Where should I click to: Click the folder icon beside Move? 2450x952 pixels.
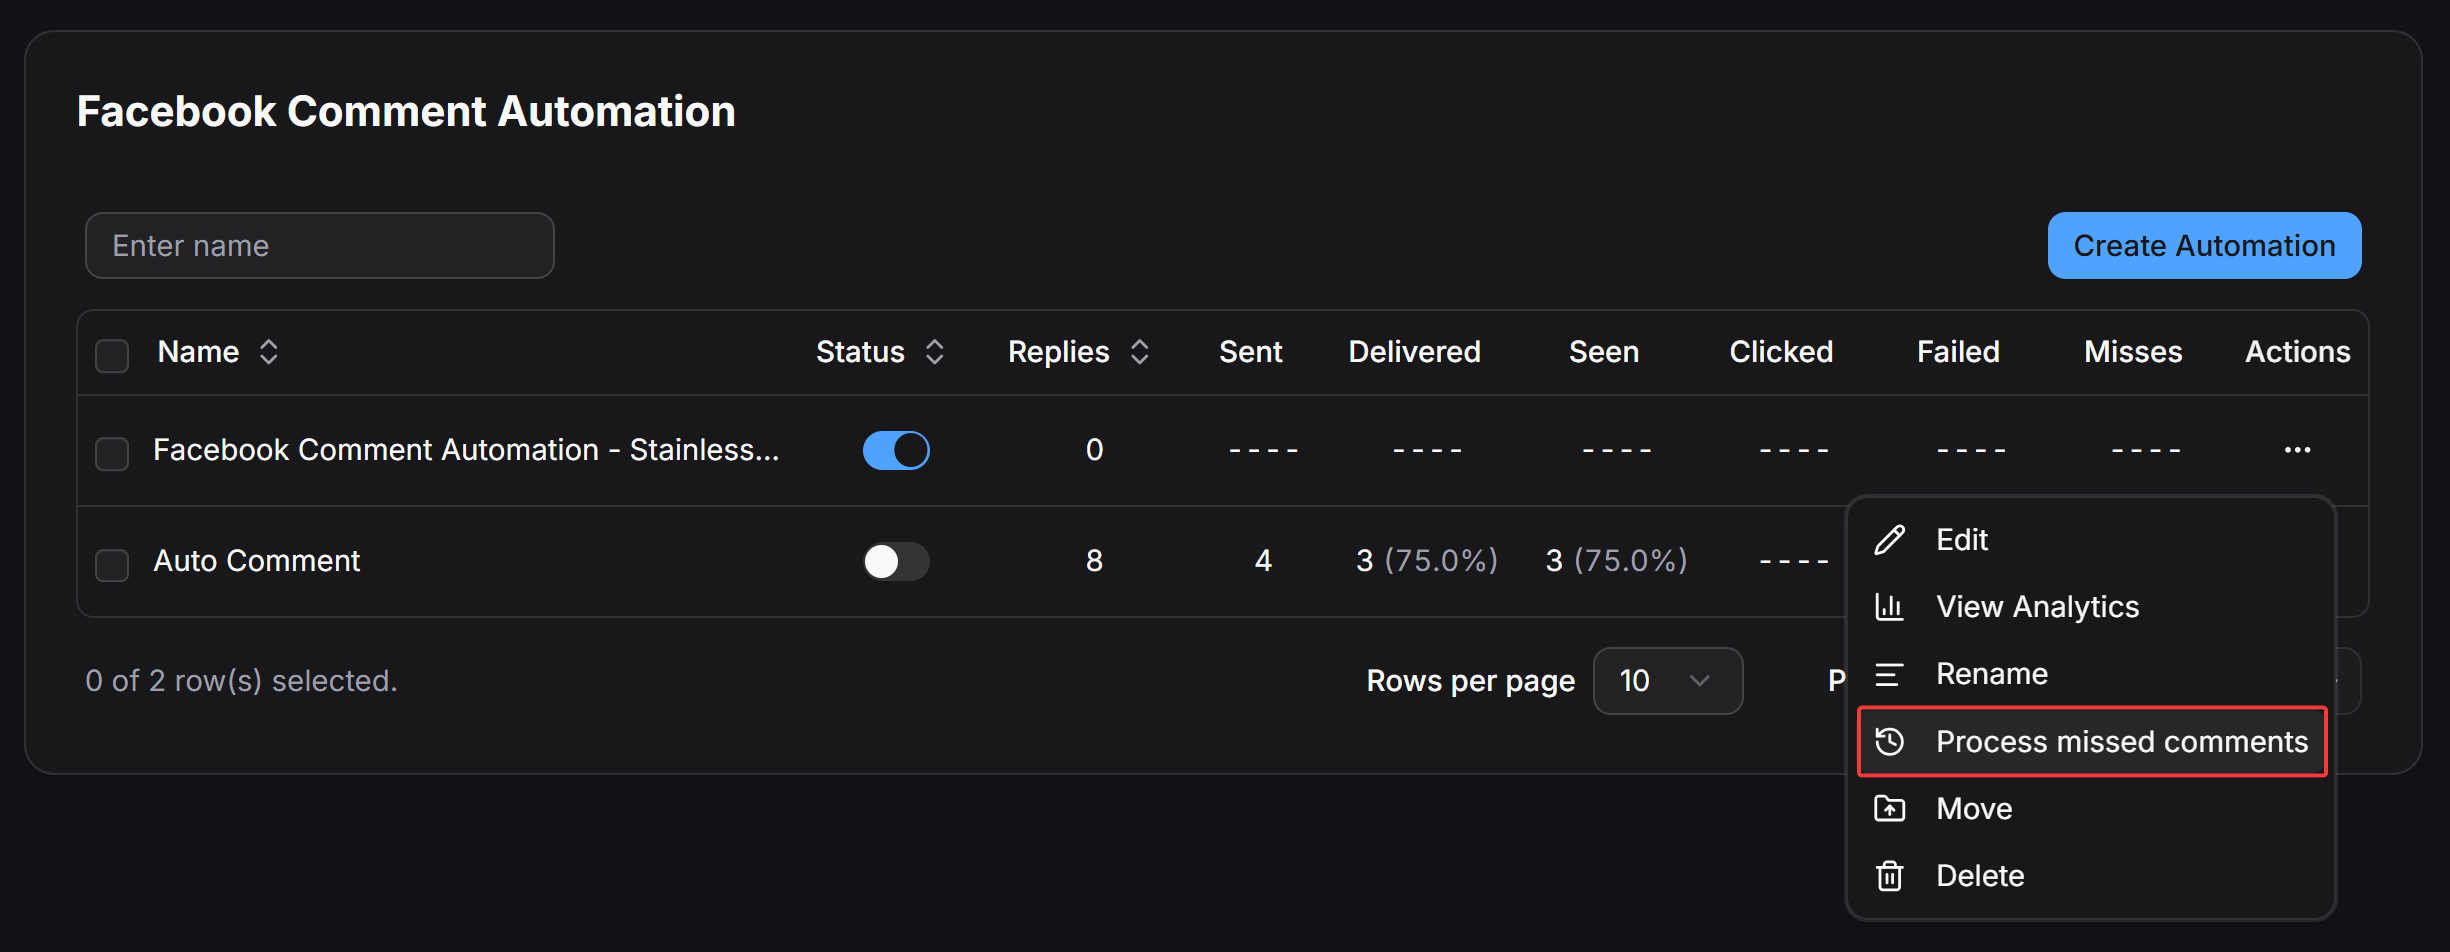pyautogui.click(x=1889, y=808)
